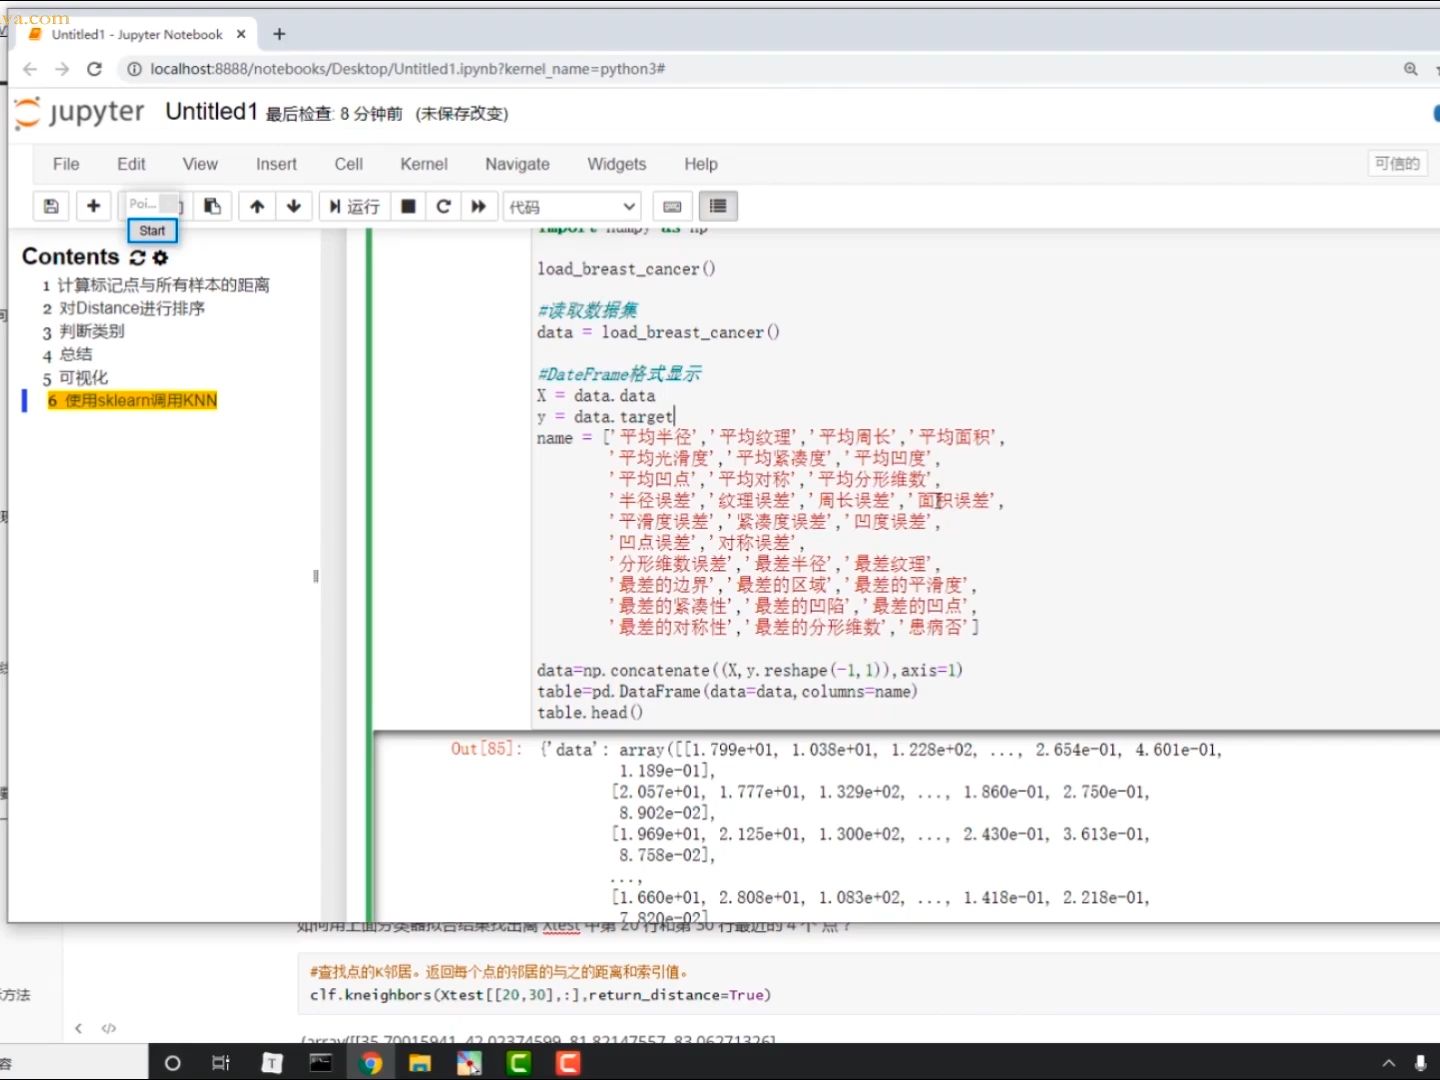1440x1080 pixels.
Task: Restart and run all with fast-forward icon
Action: [479, 206]
